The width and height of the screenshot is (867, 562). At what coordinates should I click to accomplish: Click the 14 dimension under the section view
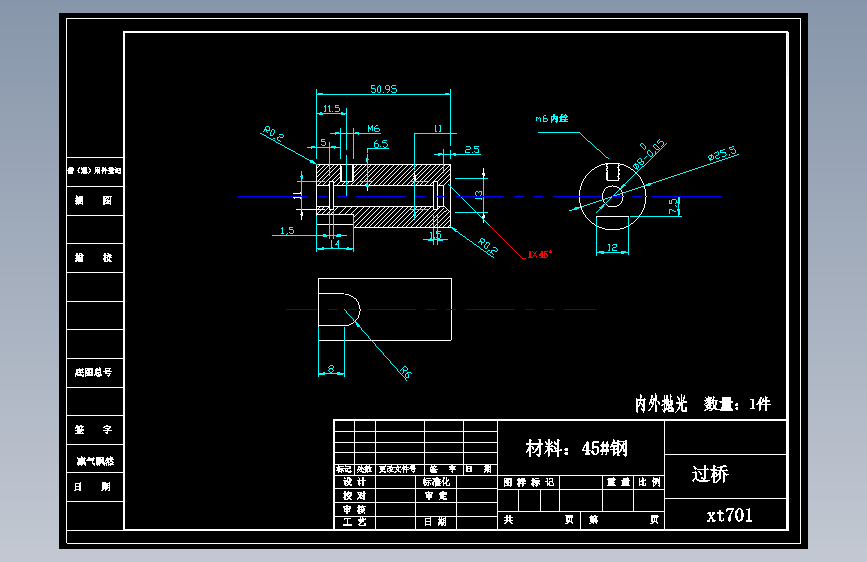pos(335,244)
